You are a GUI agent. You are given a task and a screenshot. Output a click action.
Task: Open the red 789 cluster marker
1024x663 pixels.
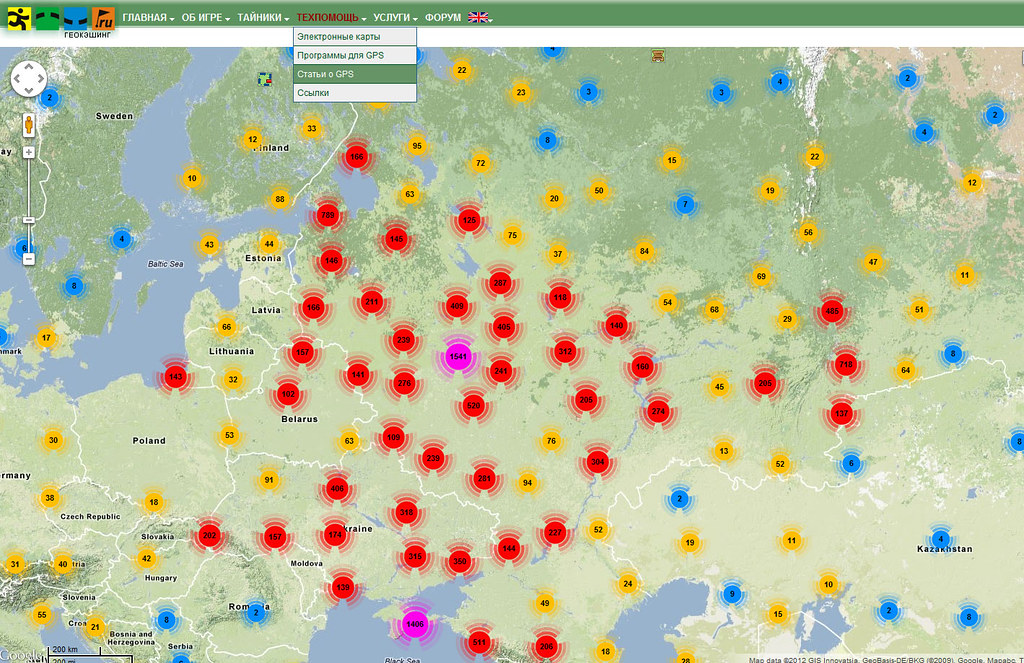point(327,215)
